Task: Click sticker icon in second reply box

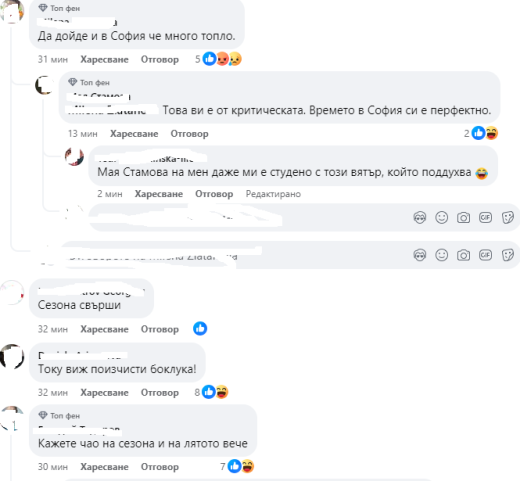Action: (507, 255)
